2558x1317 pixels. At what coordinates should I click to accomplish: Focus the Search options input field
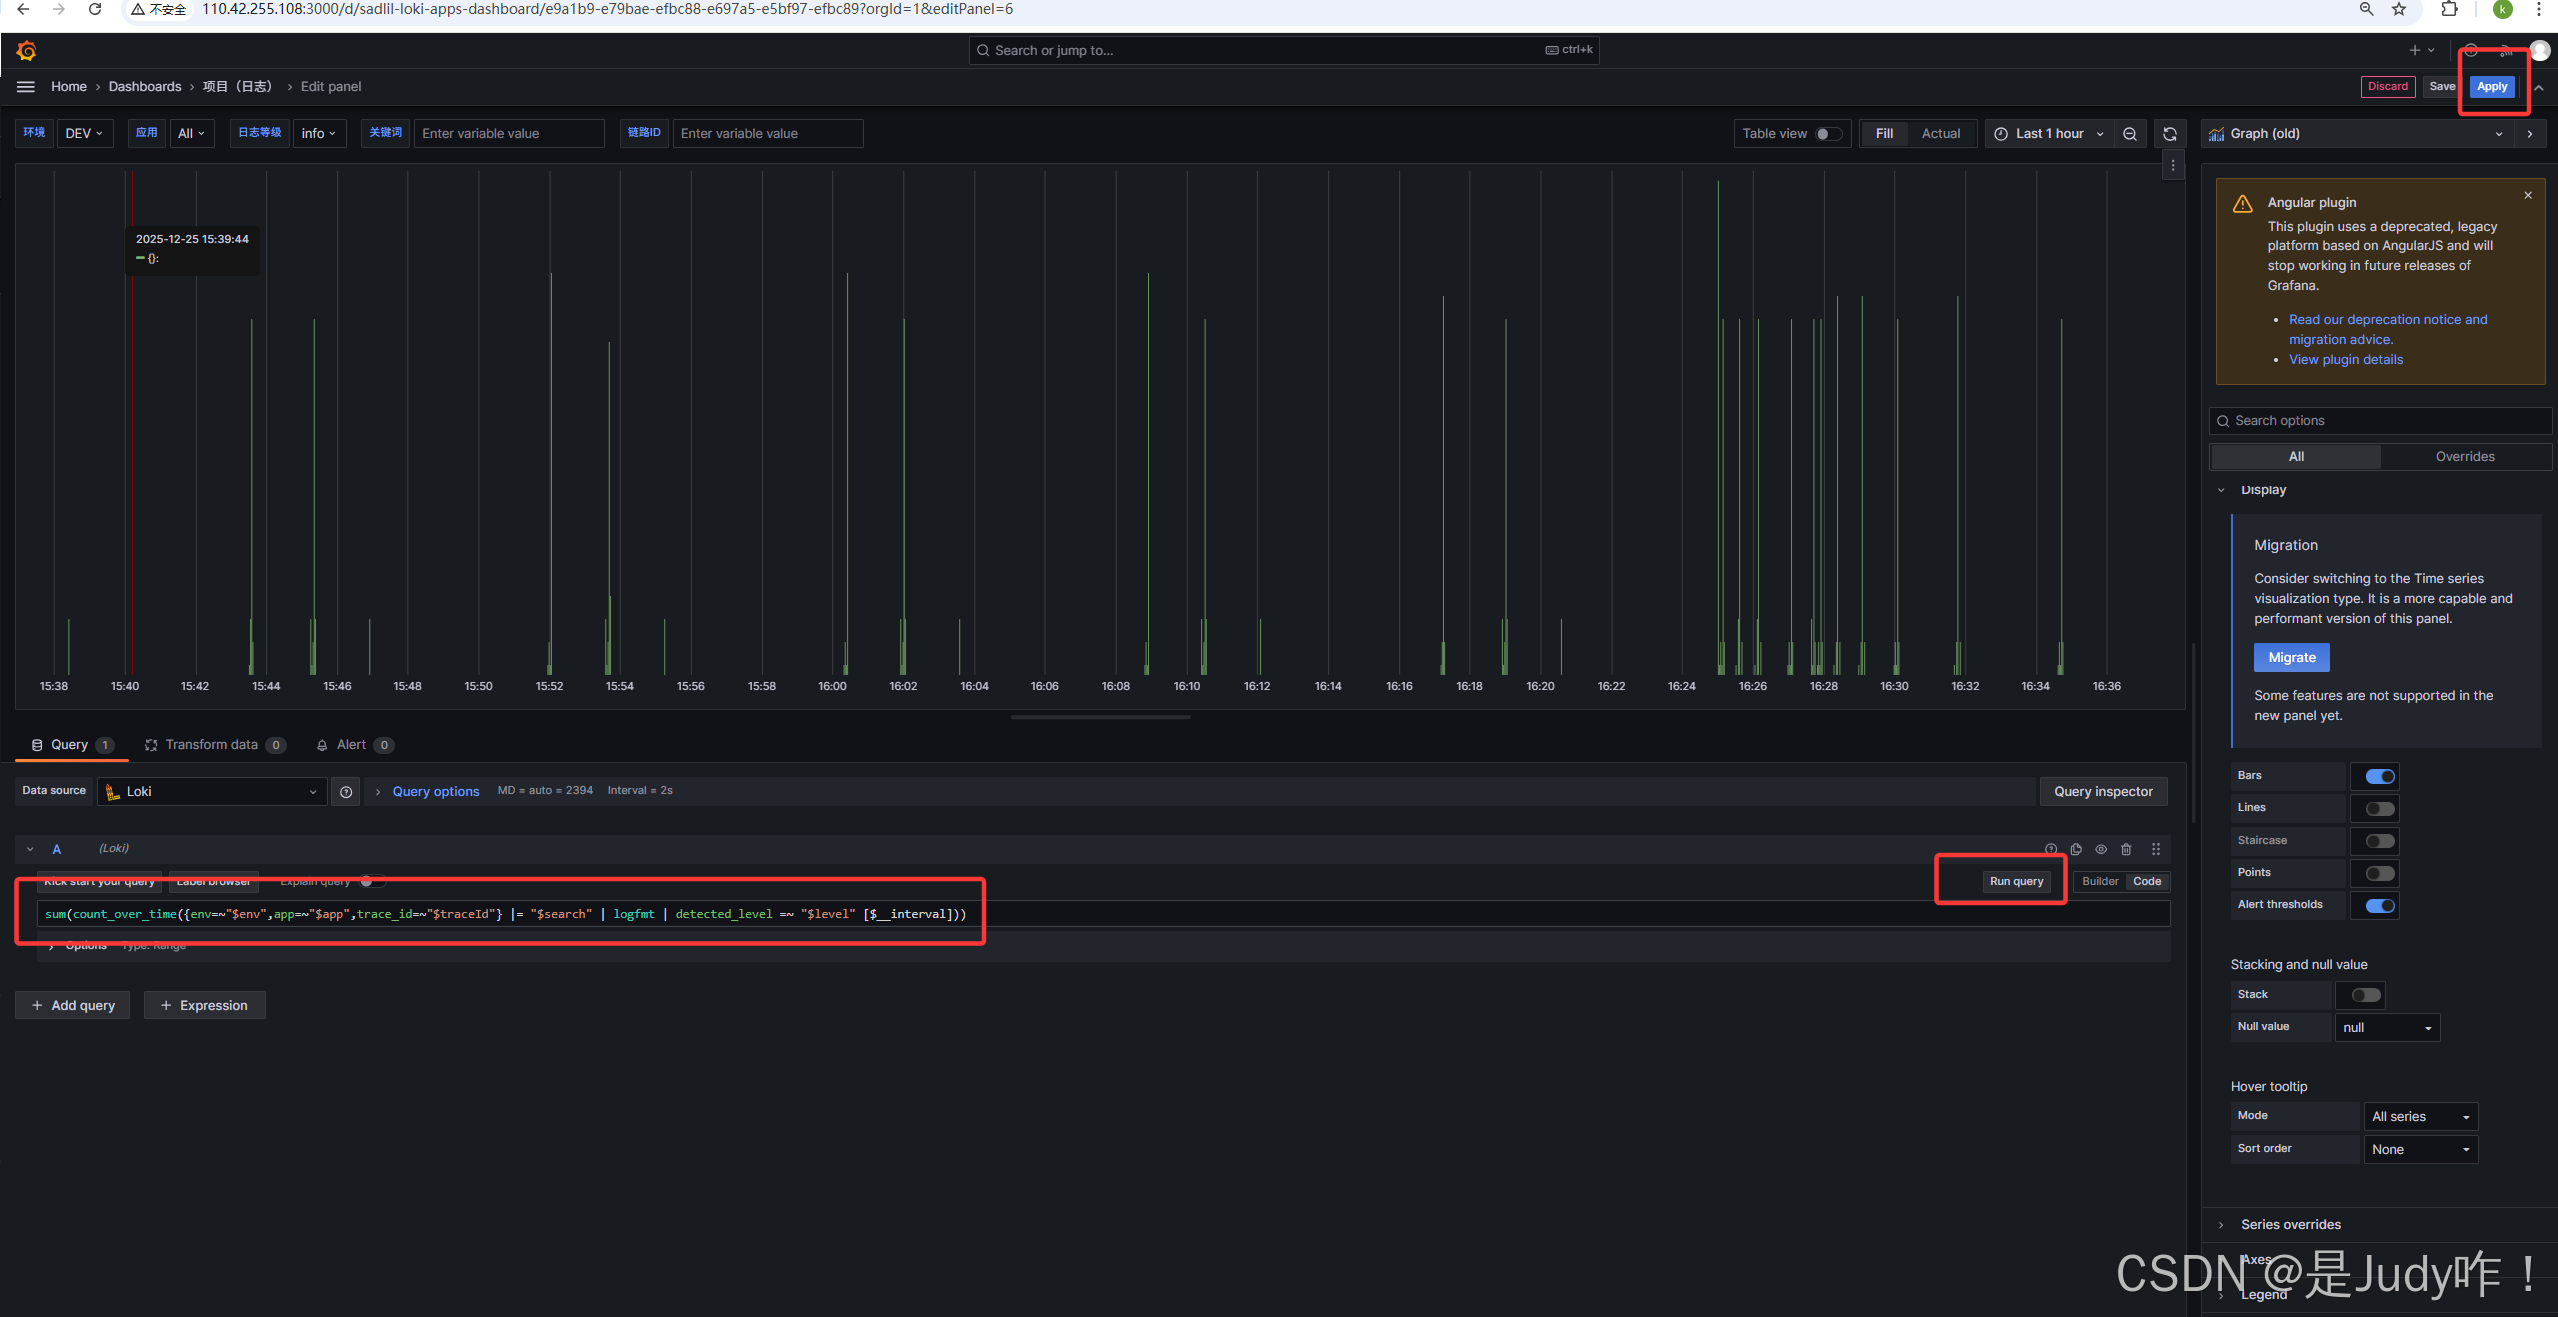pos(2380,421)
